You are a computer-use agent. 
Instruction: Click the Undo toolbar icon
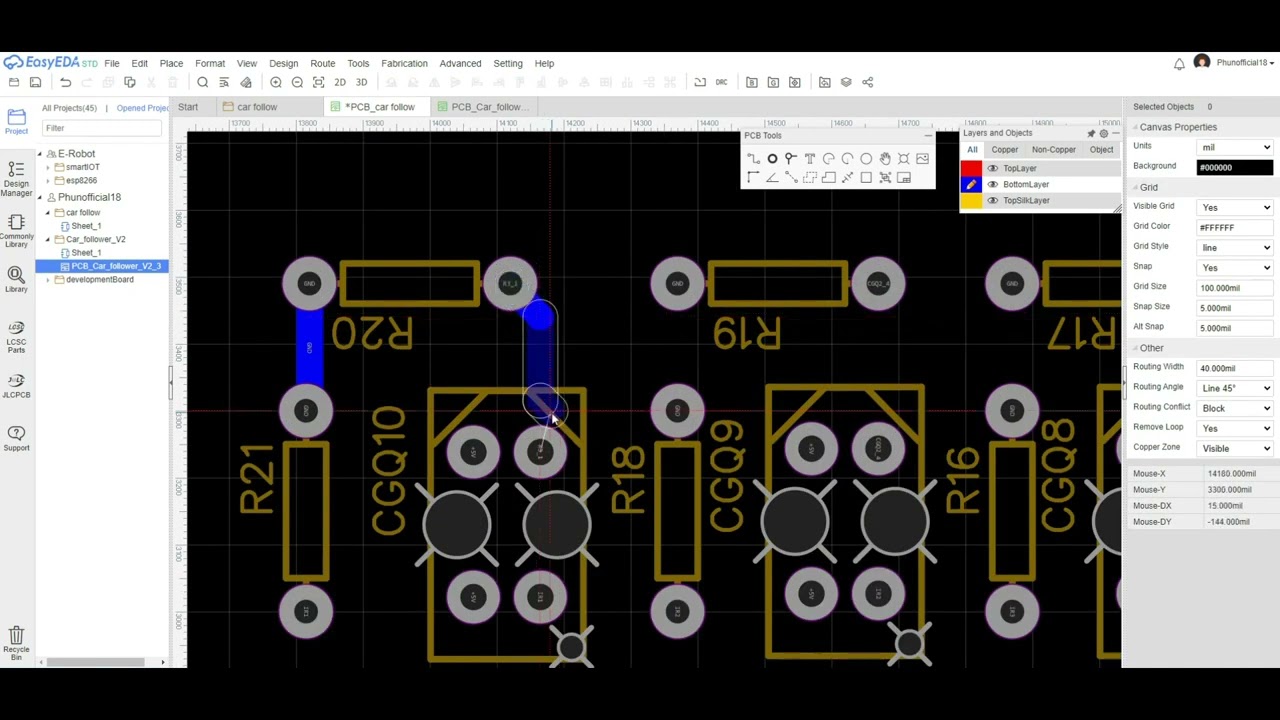pyautogui.click(x=65, y=82)
